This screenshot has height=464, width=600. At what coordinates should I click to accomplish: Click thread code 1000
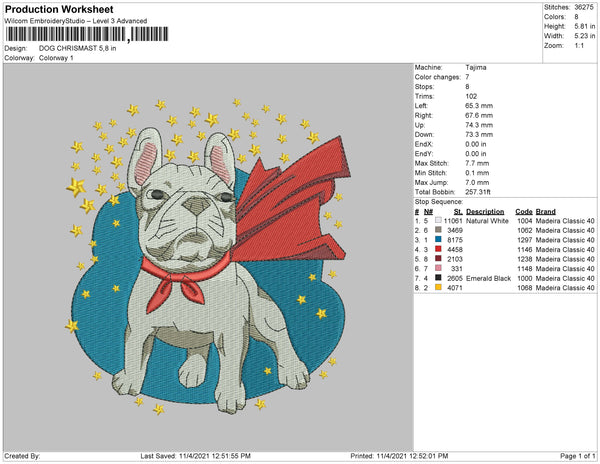point(524,278)
